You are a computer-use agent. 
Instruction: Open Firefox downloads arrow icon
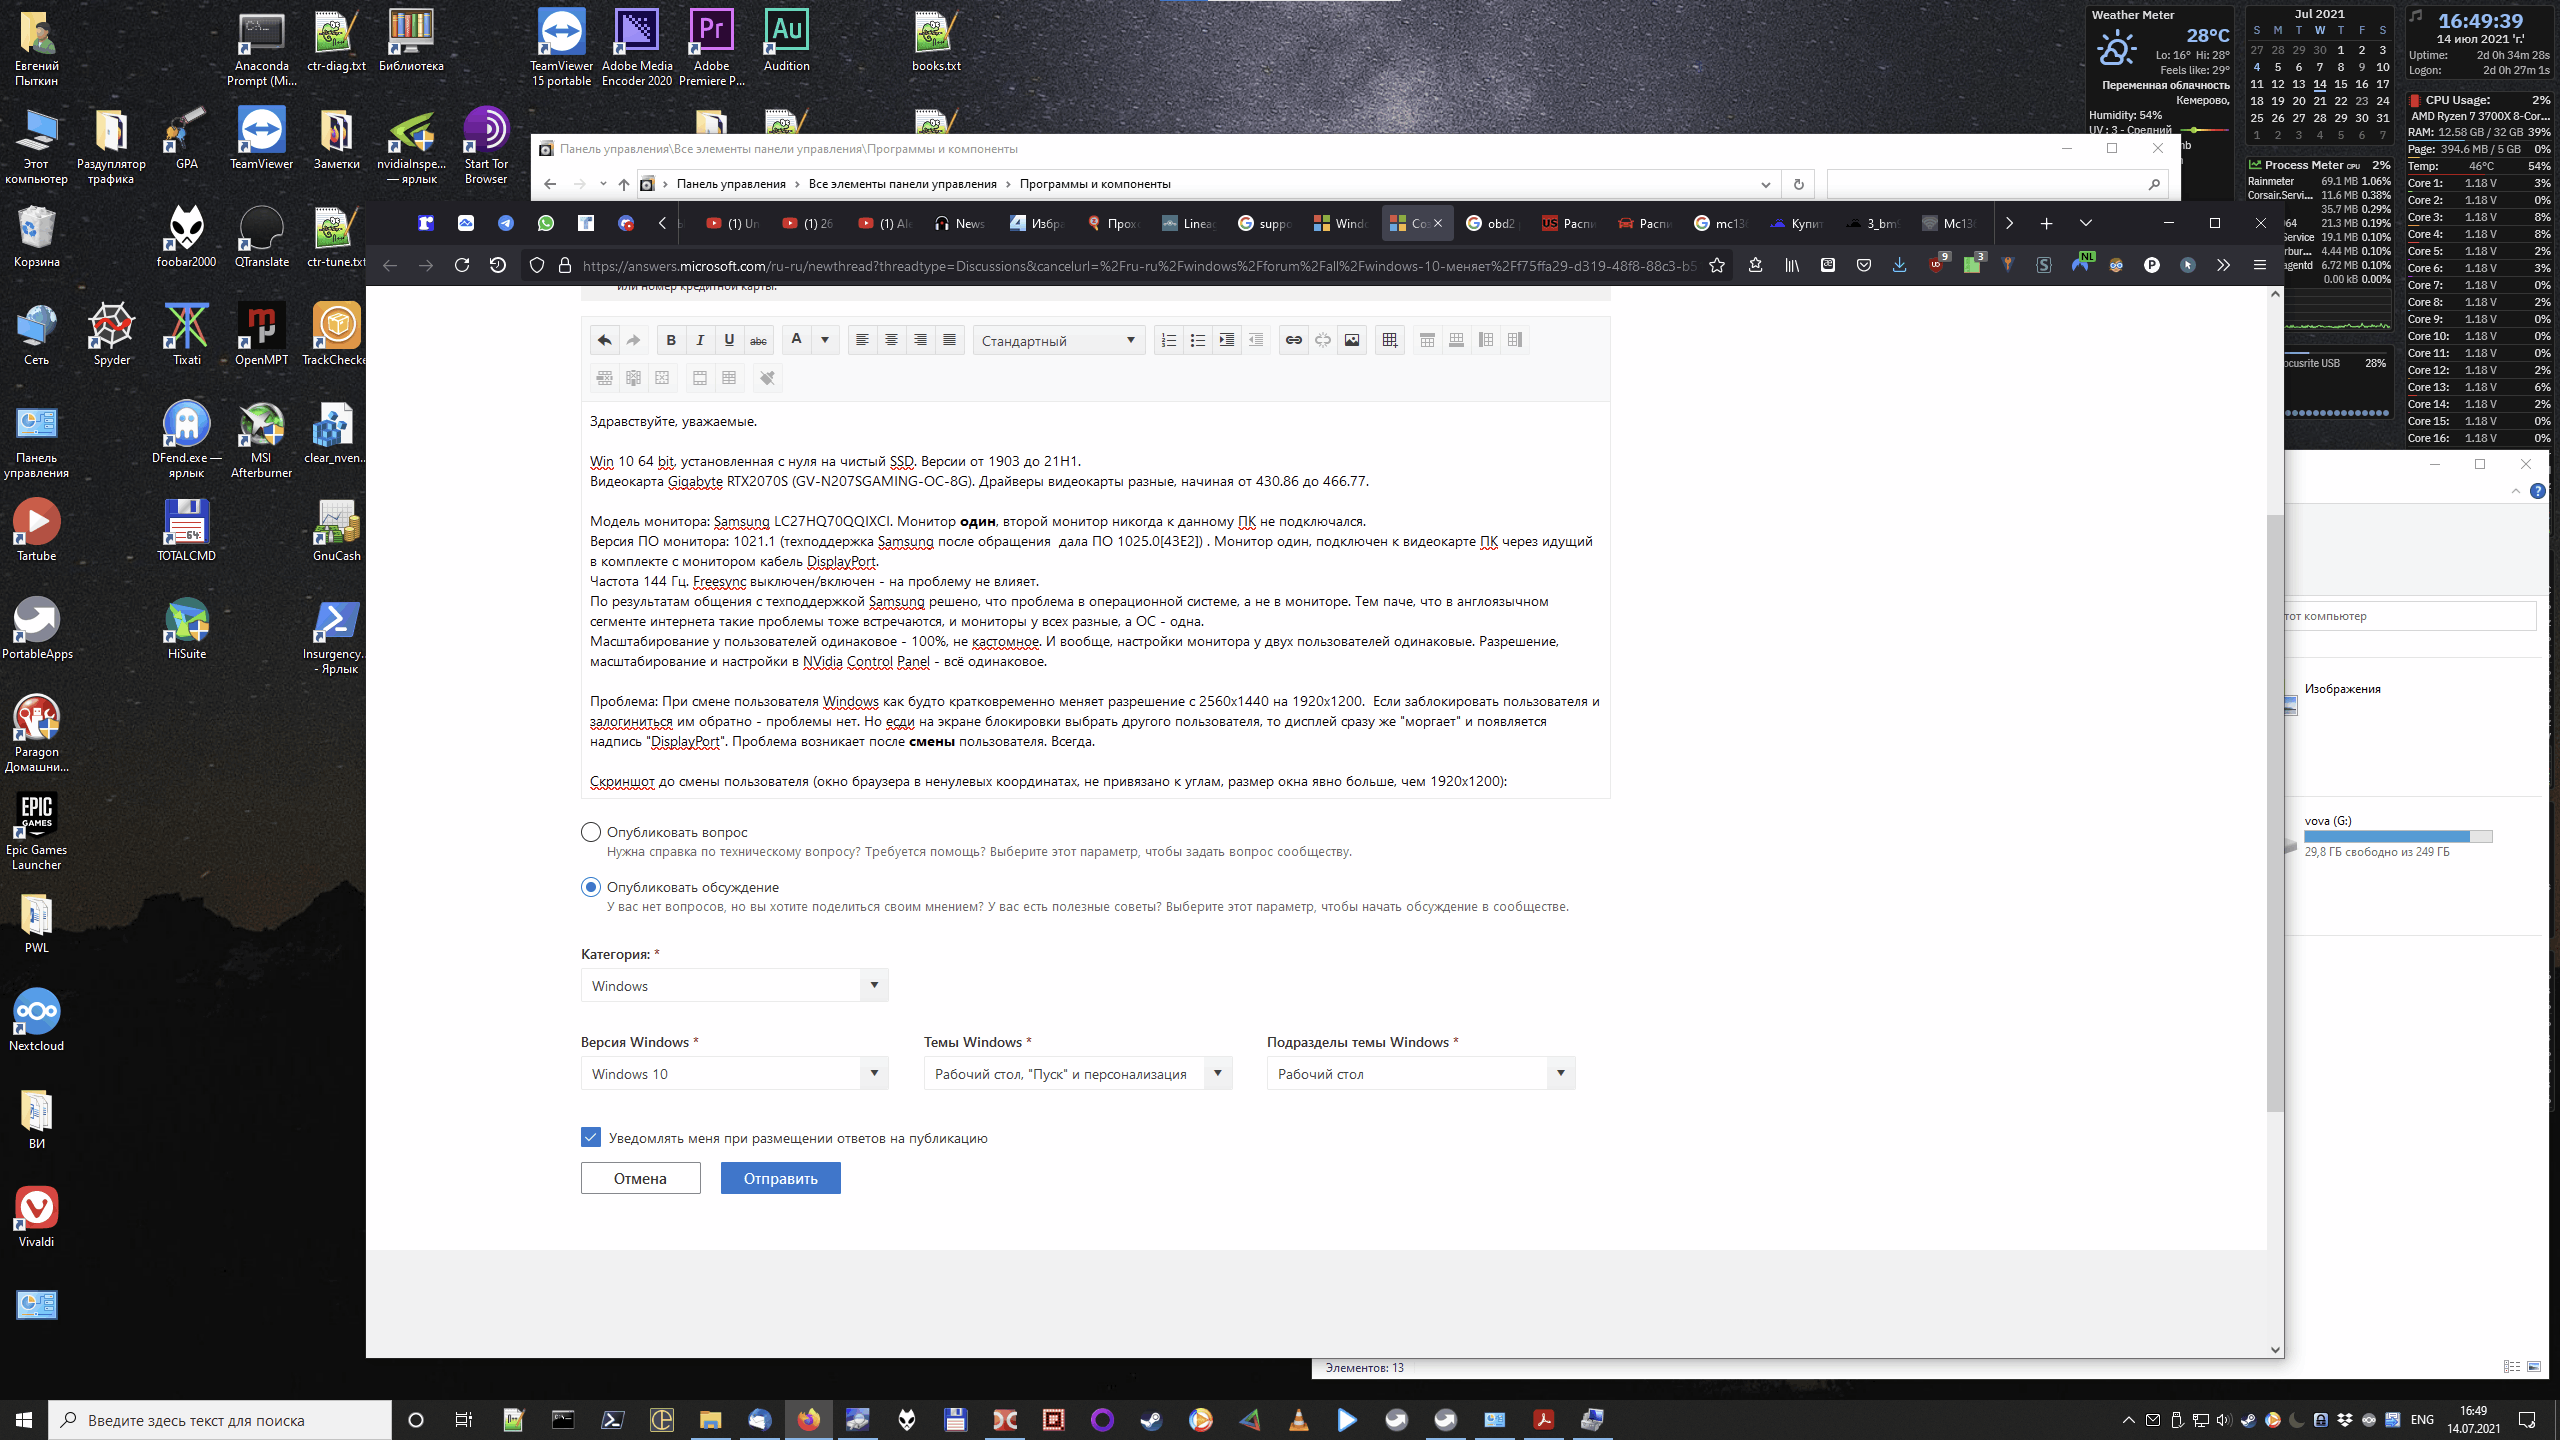coord(1899,265)
